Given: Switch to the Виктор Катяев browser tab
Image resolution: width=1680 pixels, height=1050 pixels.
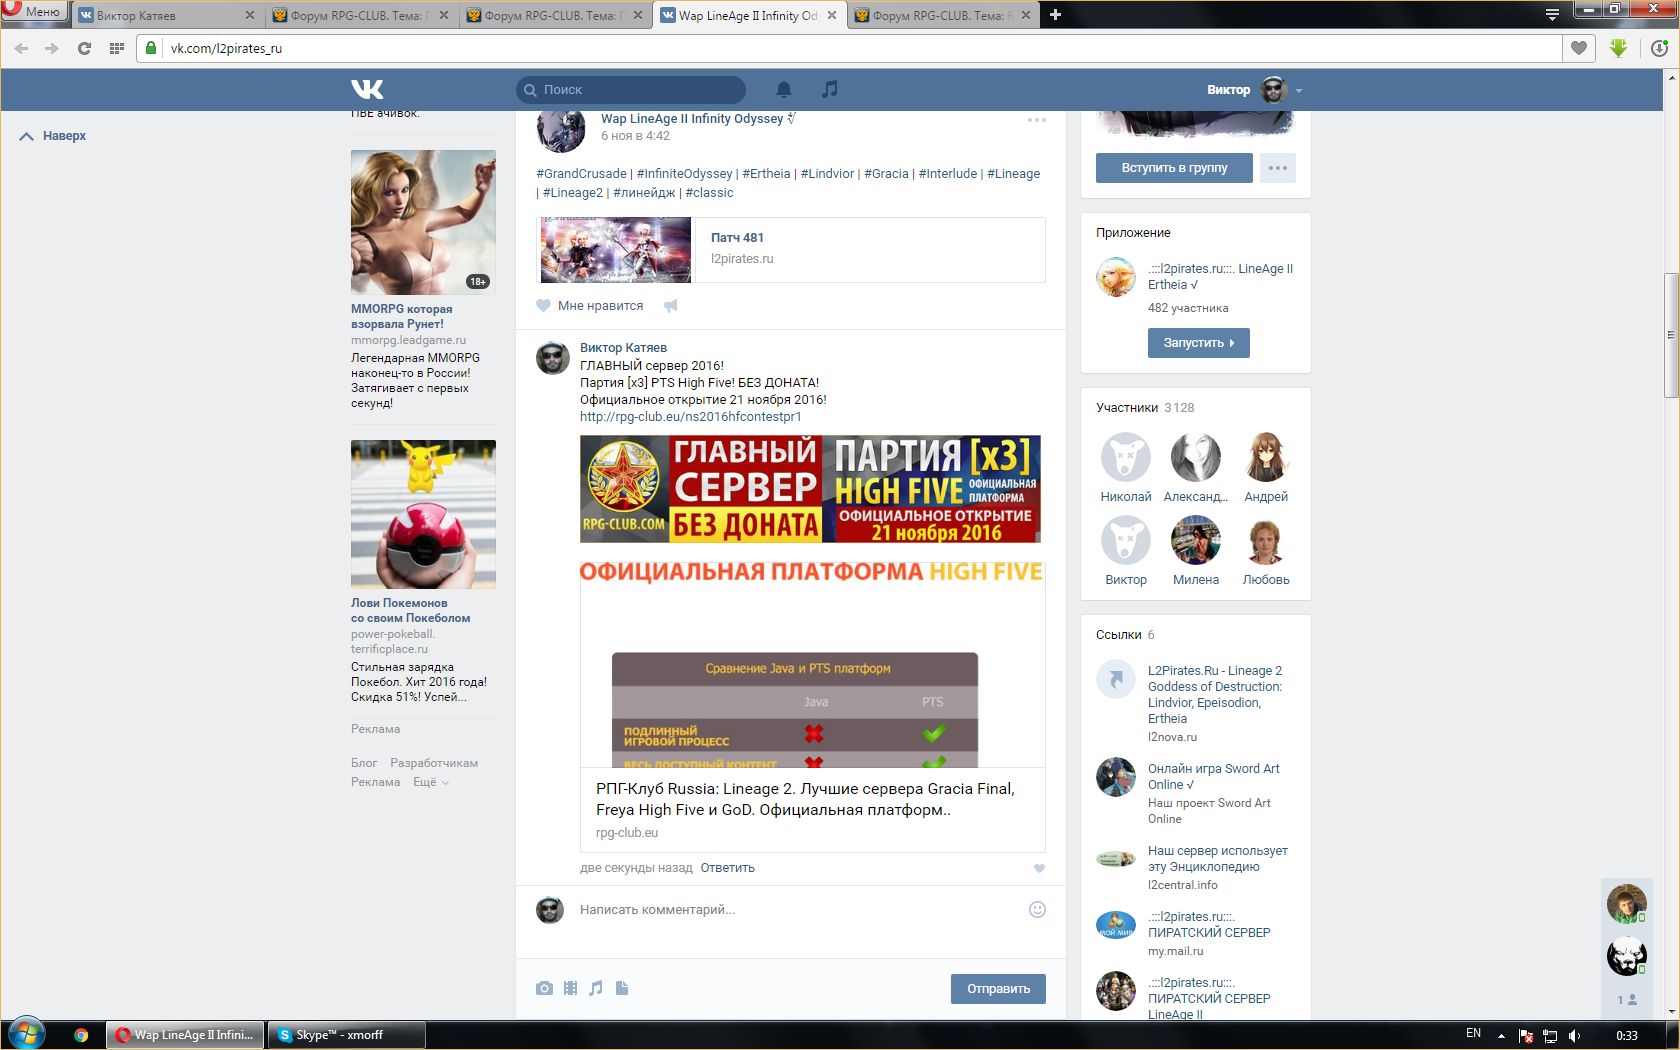Looking at the screenshot, I should click(x=166, y=15).
